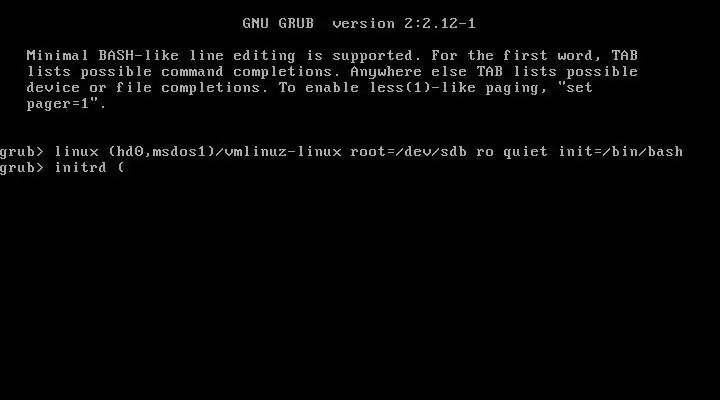Click the GNU GRUB version title text

click(359, 23)
